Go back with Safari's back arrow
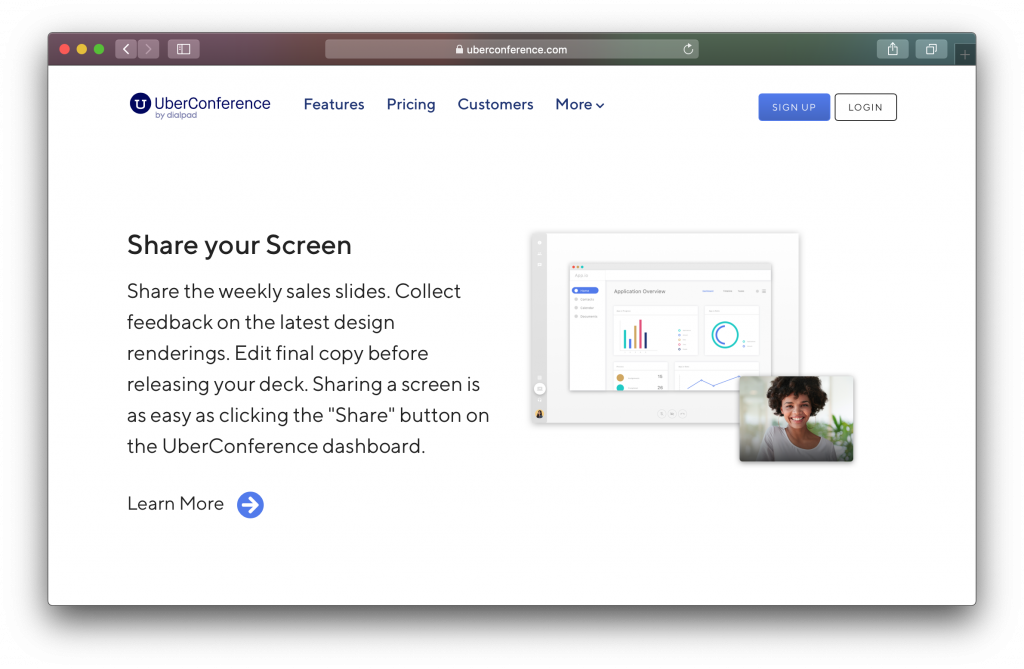 coord(126,49)
